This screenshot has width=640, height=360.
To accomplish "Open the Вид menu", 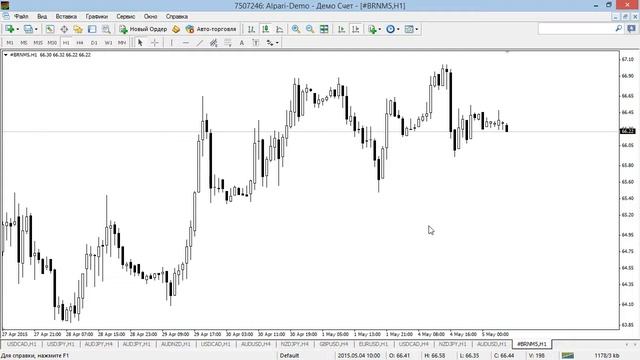I will pos(42,16).
